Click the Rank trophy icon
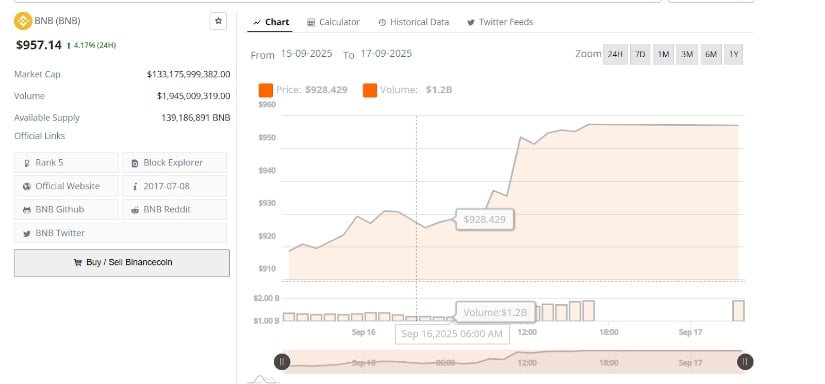The image size is (825, 384). (x=27, y=163)
